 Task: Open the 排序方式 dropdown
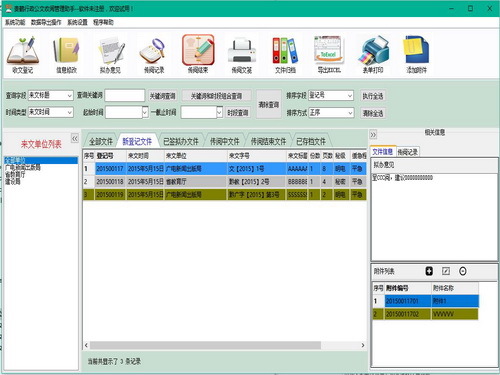(x=350, y=113)
